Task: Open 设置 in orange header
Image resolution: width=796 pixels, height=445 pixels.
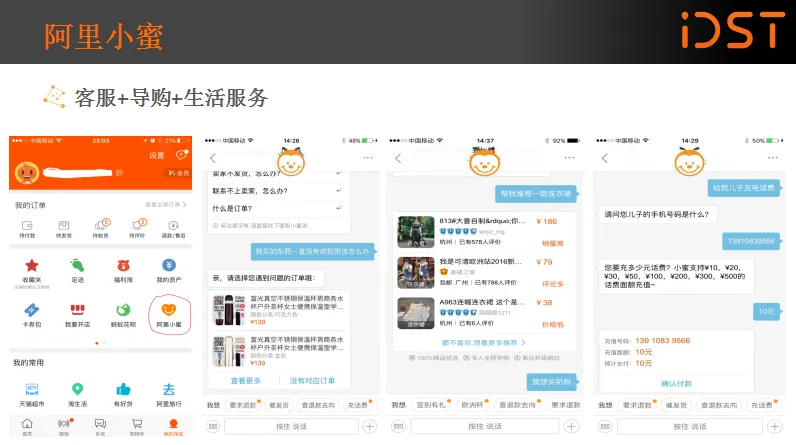Action: click(x=156, y=155)
